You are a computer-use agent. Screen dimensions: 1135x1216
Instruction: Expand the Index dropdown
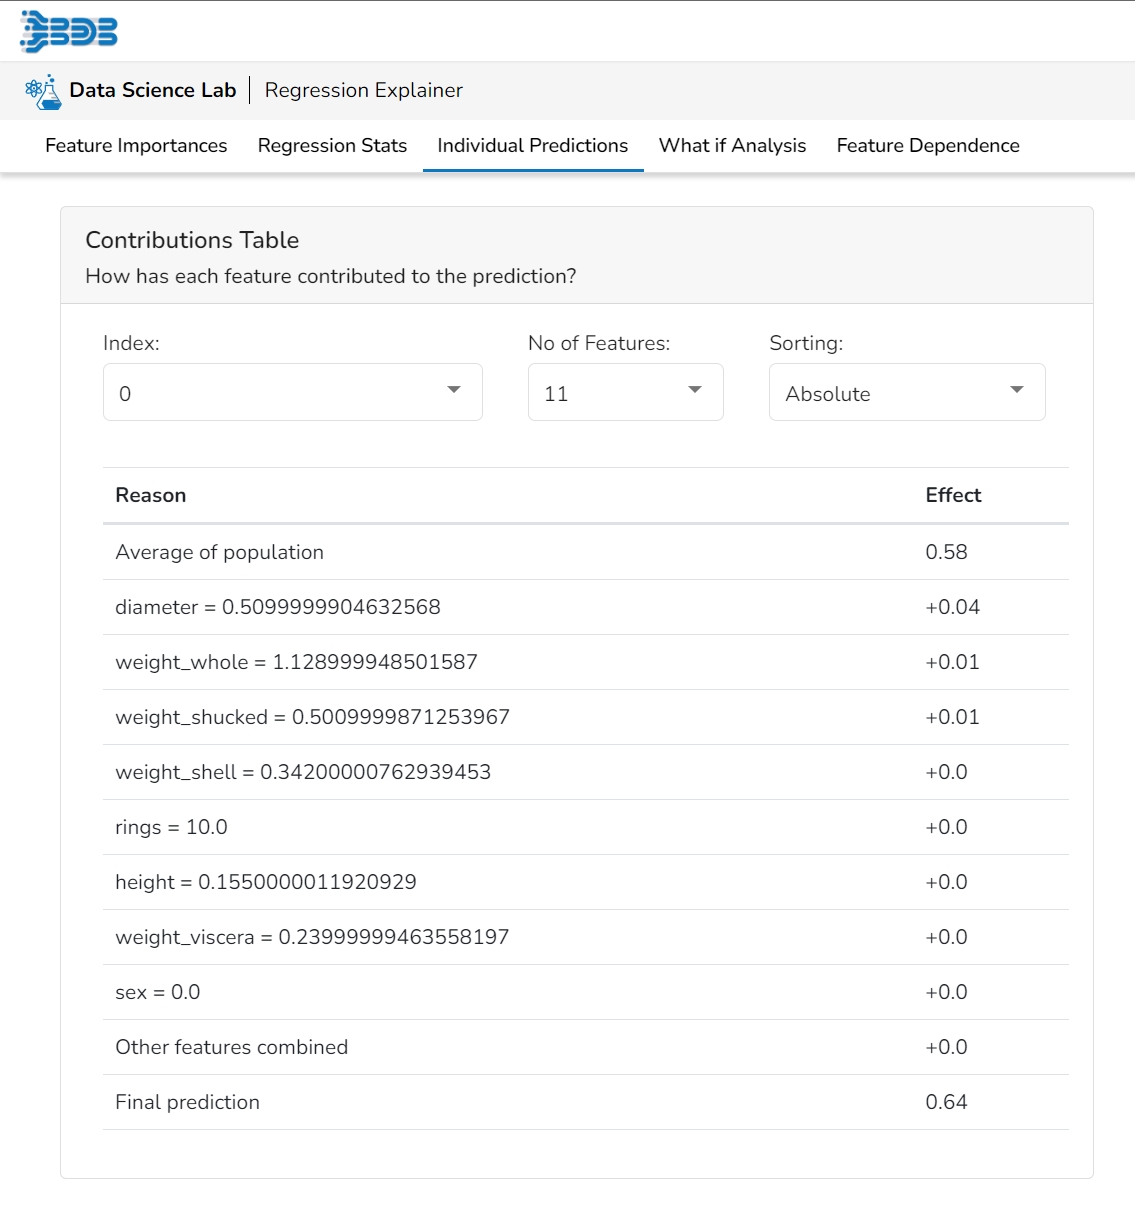tap(292, 392)
